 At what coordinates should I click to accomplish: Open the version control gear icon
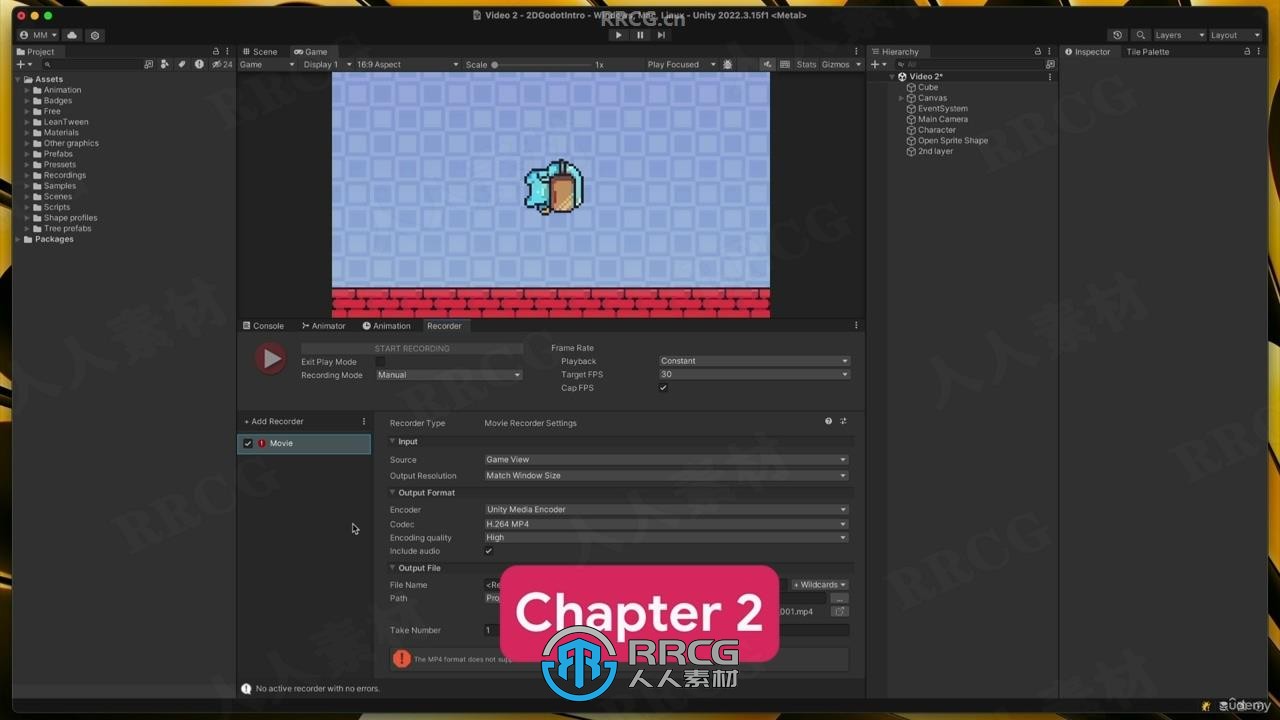pyautogui.click(x=95, y=35)
